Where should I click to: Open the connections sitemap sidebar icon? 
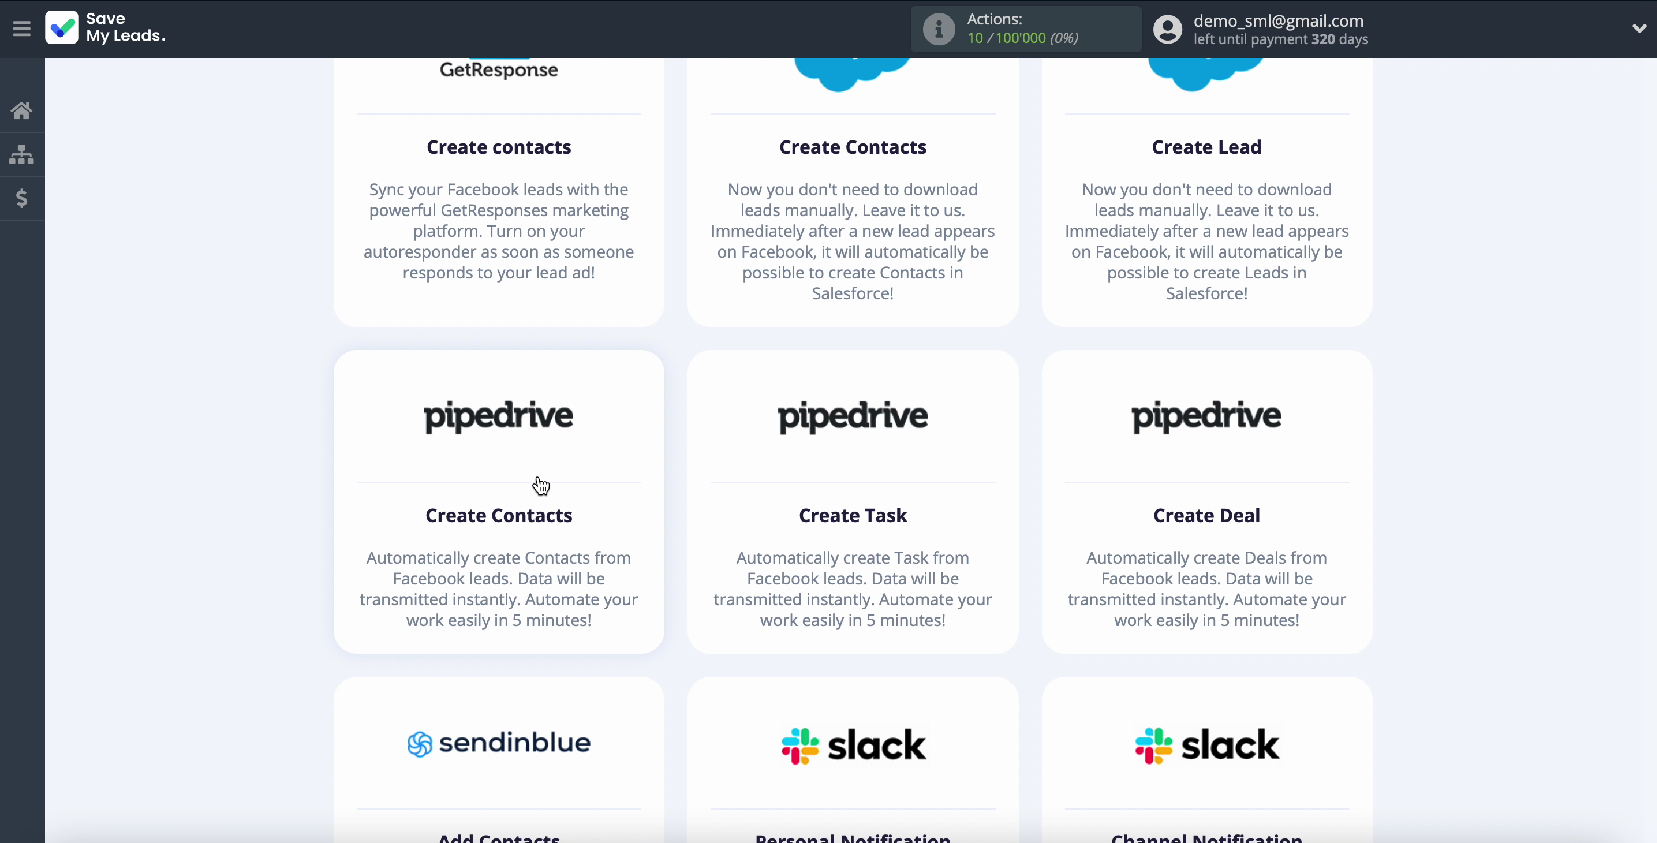point(21,155)
